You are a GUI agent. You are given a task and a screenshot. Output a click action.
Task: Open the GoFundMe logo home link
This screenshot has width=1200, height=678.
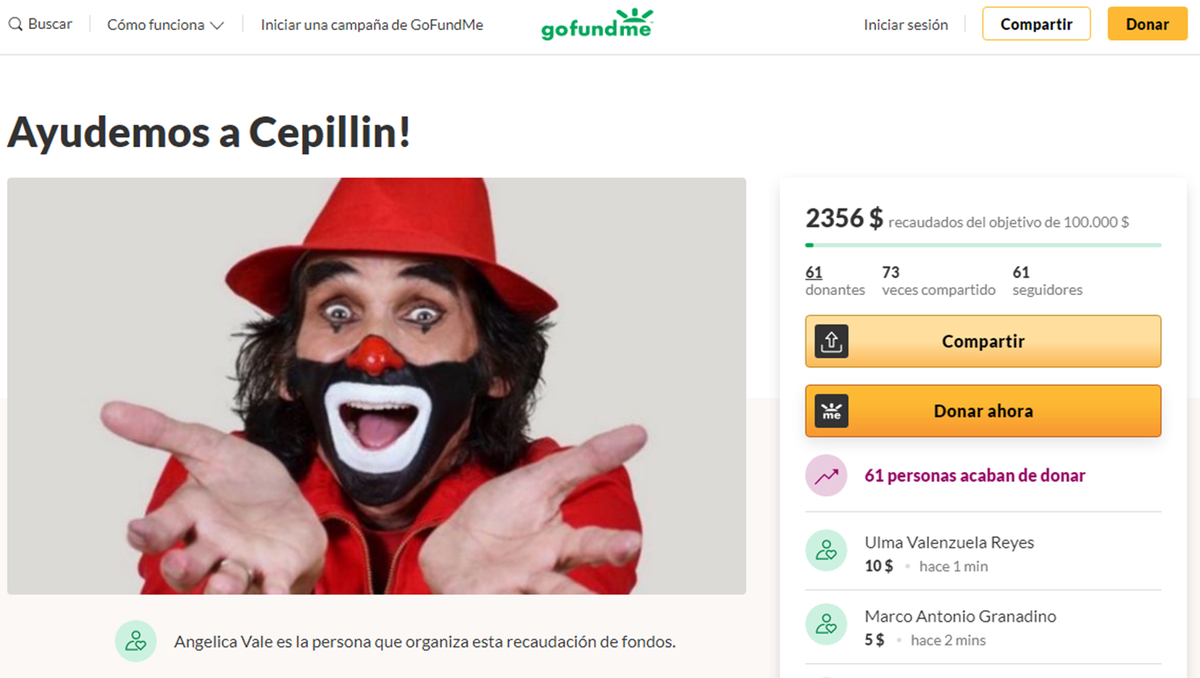pos(597,24)
